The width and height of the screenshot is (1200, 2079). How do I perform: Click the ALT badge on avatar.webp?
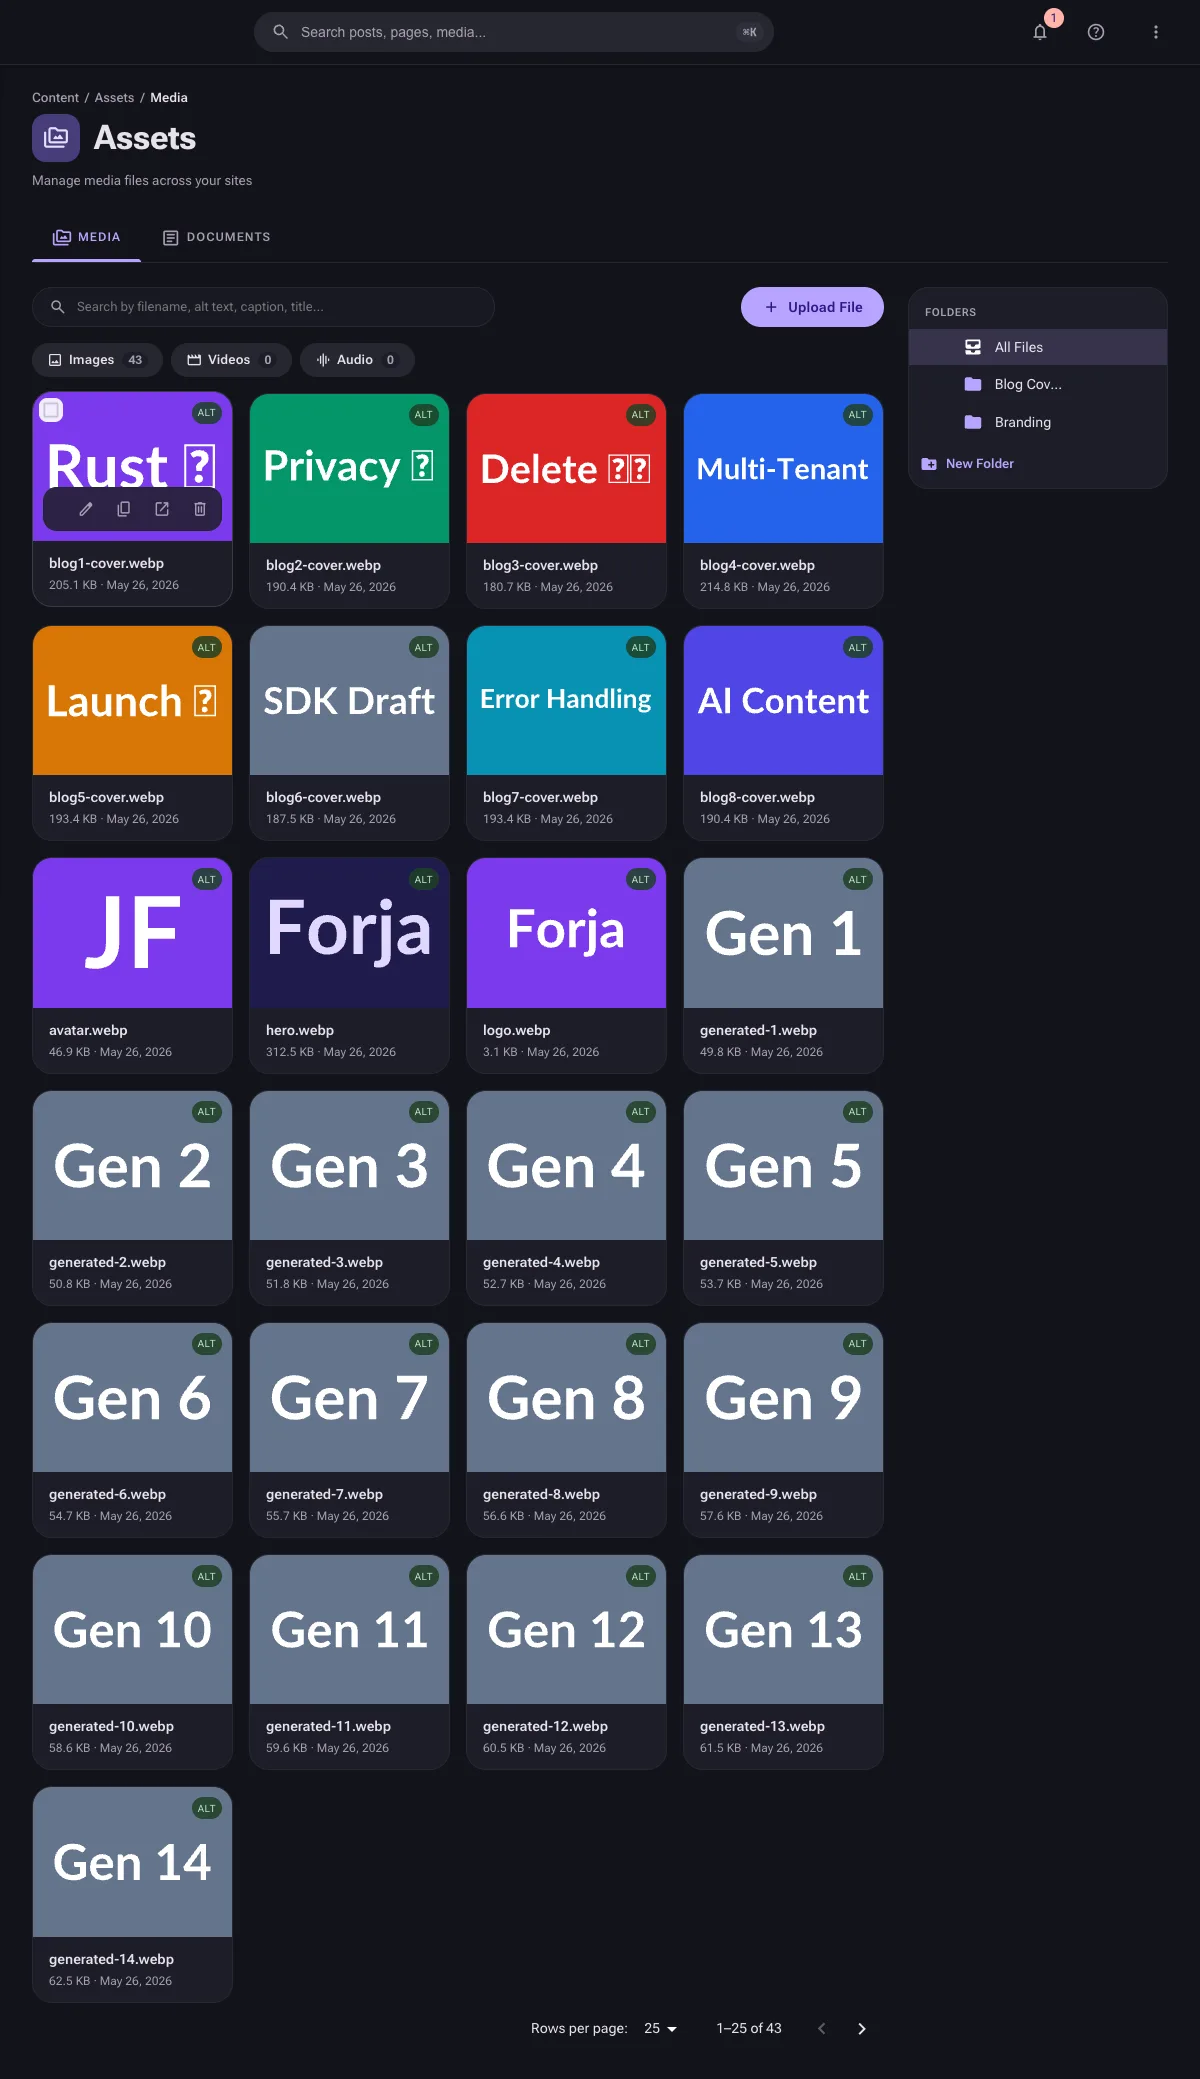pyautogui.click(x=207, y=880)
